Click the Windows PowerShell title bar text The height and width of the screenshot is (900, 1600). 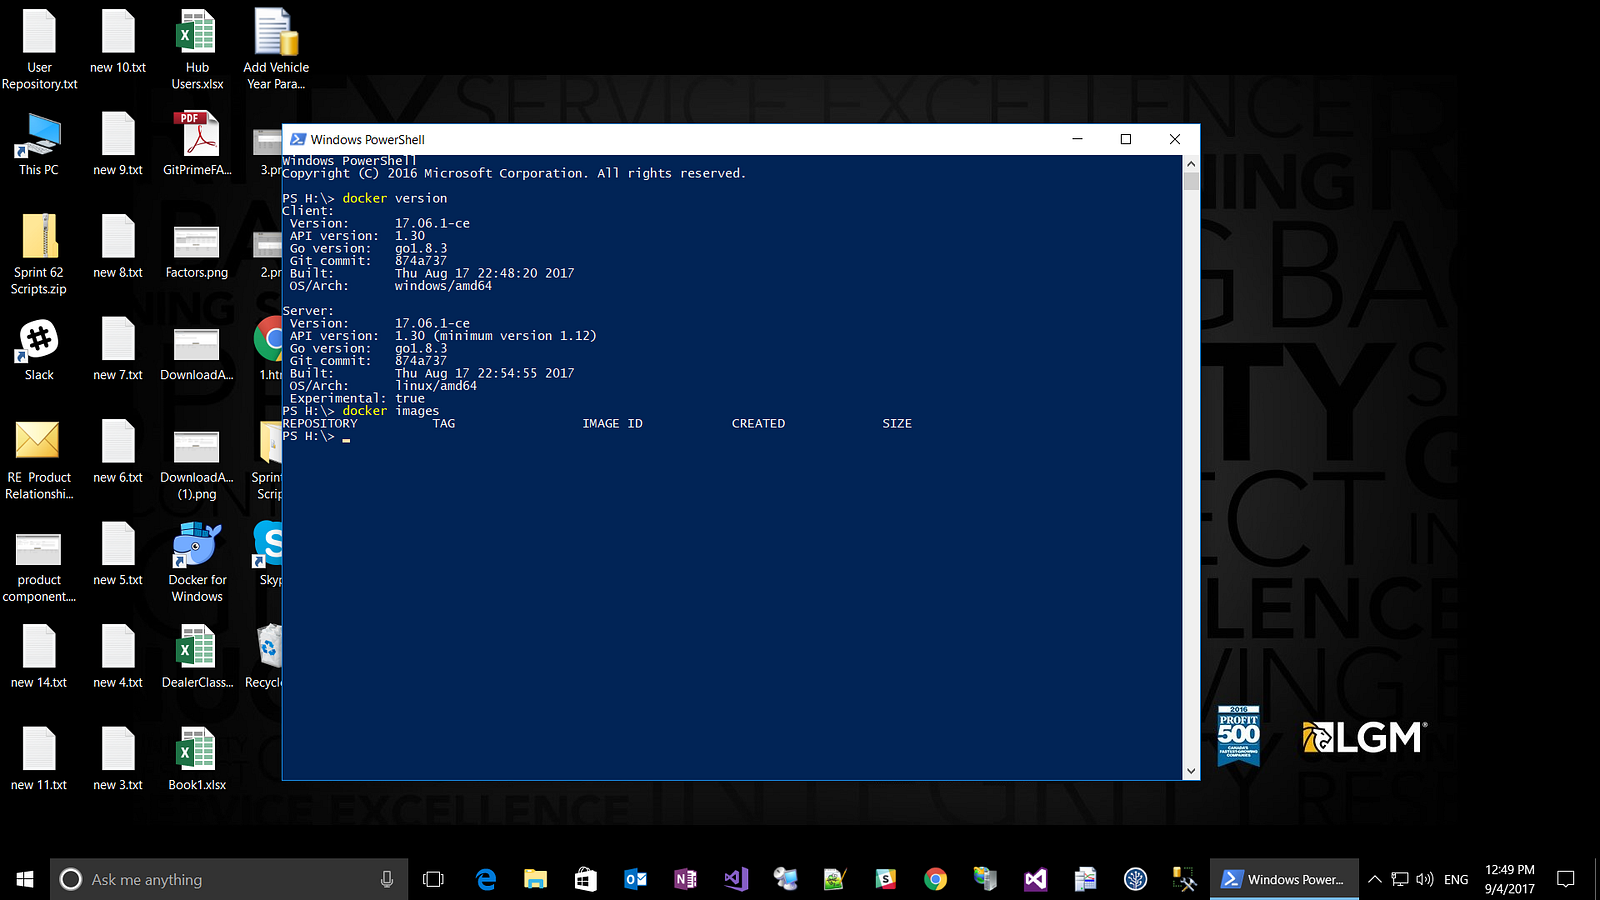pos(367,140)
